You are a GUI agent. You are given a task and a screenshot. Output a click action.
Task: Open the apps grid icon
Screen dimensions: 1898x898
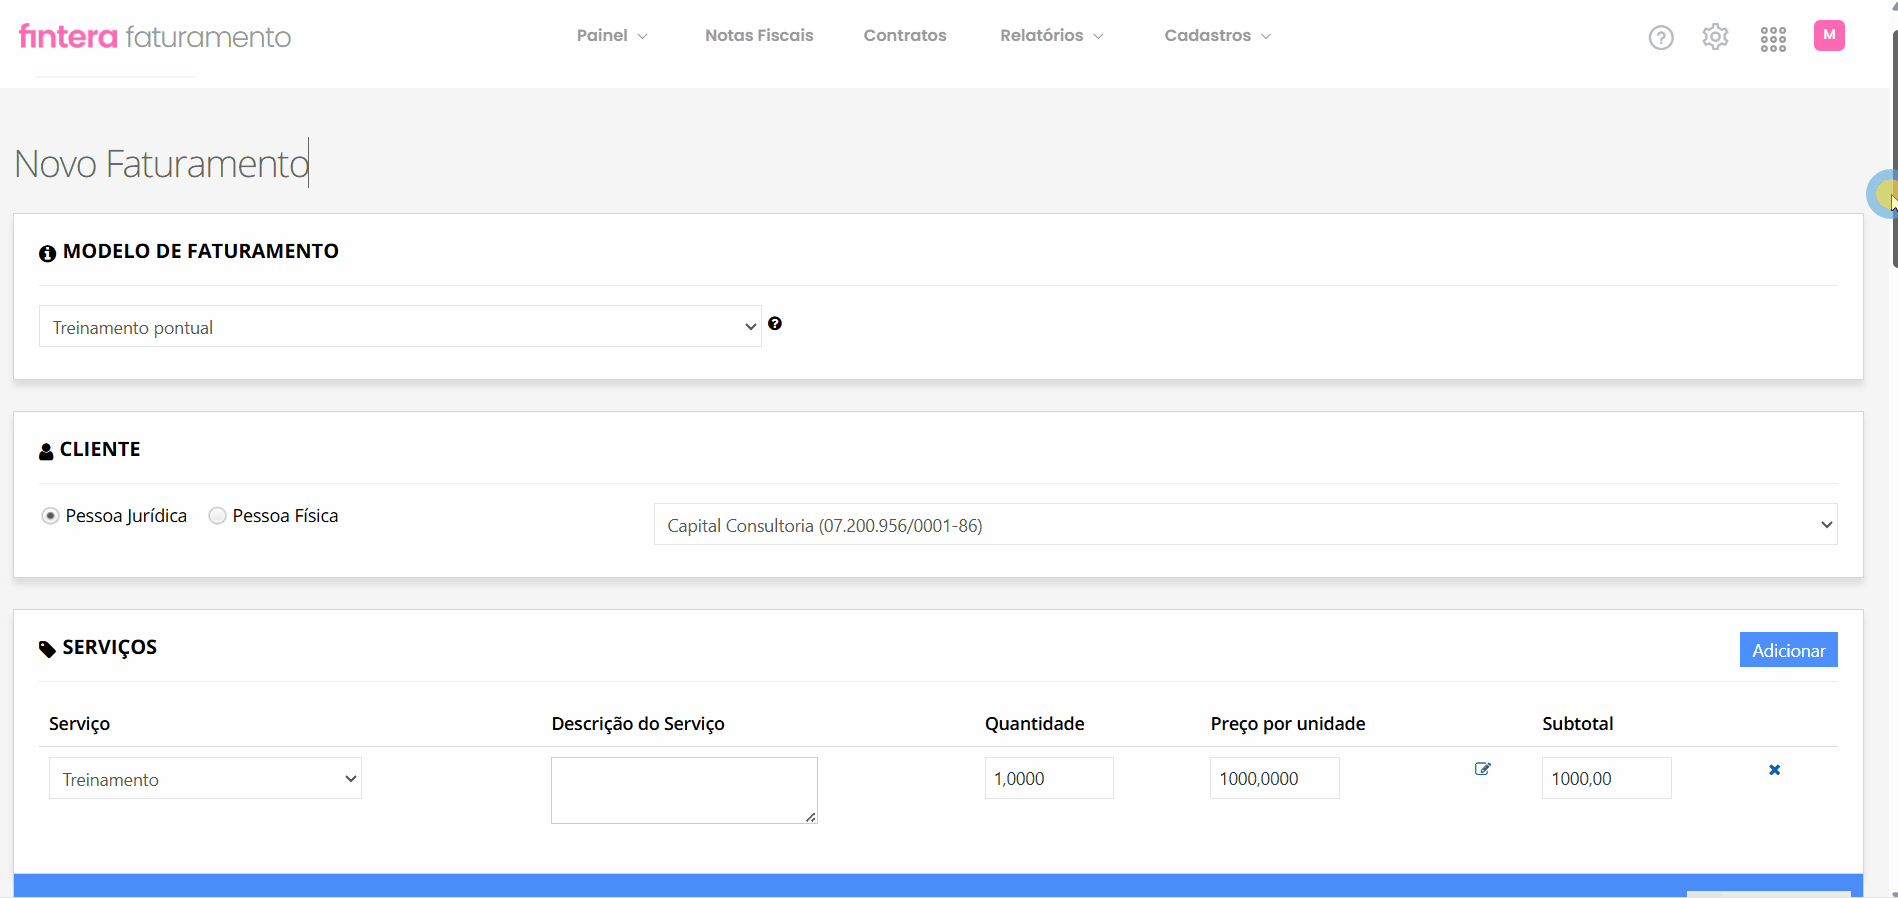1773,39
